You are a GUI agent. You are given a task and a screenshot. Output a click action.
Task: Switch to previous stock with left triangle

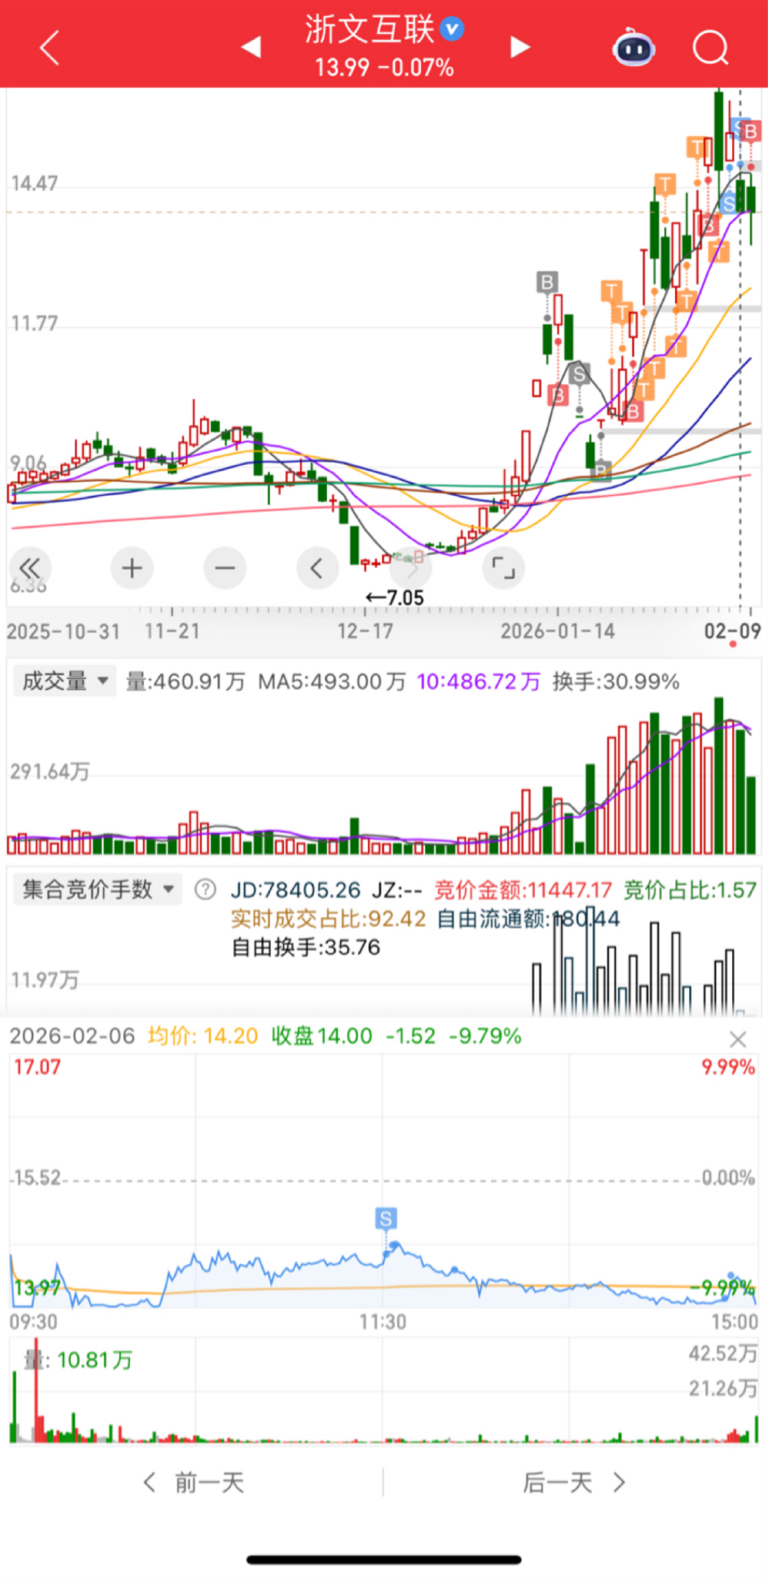tap(252, 47)
